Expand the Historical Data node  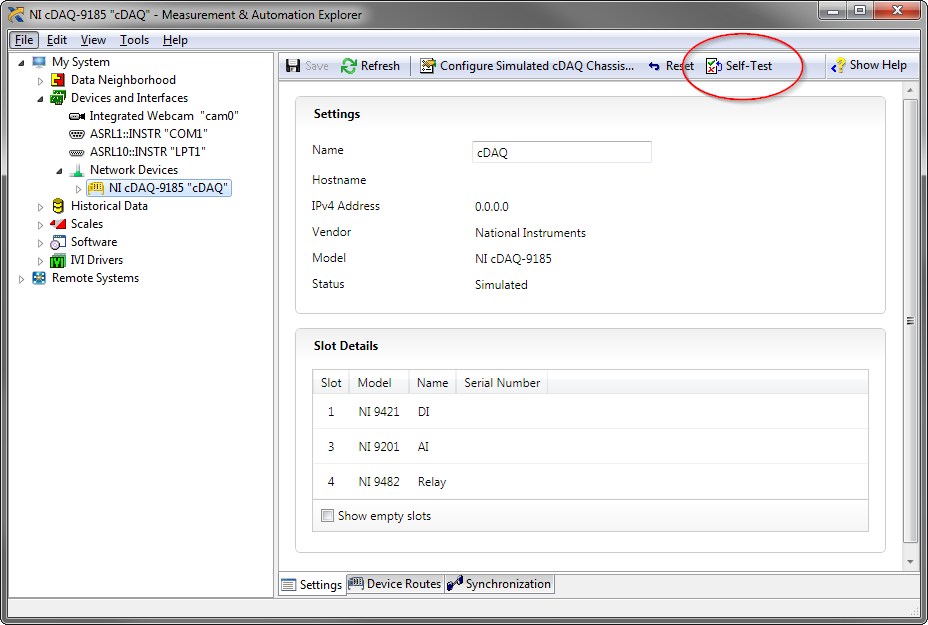coord(40,207)
